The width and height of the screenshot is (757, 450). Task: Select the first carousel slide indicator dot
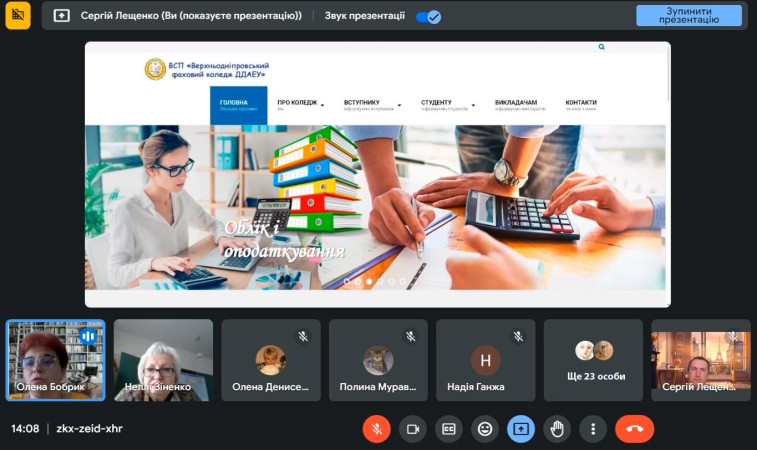[347, 282]
